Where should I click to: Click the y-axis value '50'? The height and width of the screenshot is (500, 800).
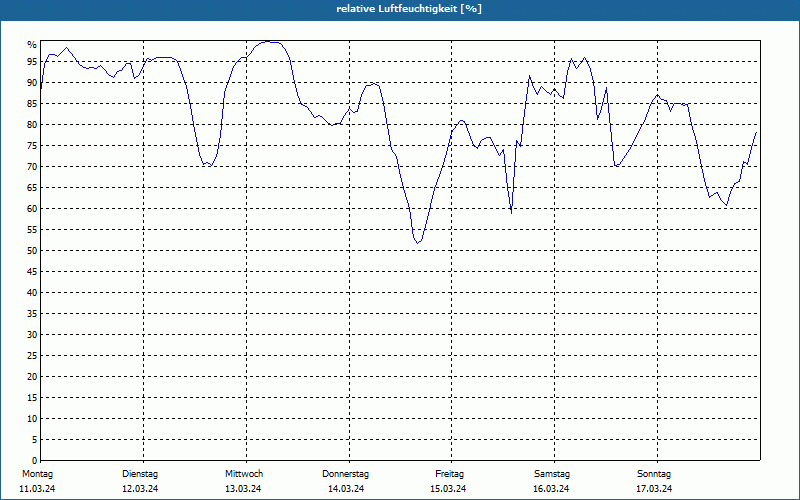coord(32,251)
